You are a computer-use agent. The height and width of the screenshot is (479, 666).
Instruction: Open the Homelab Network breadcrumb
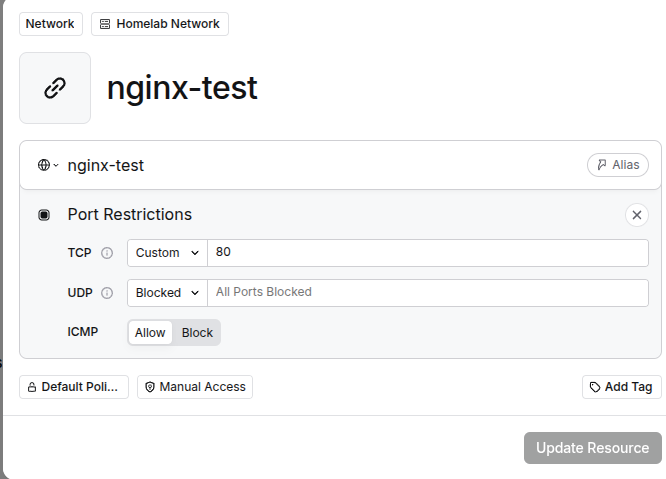point(160,24)
